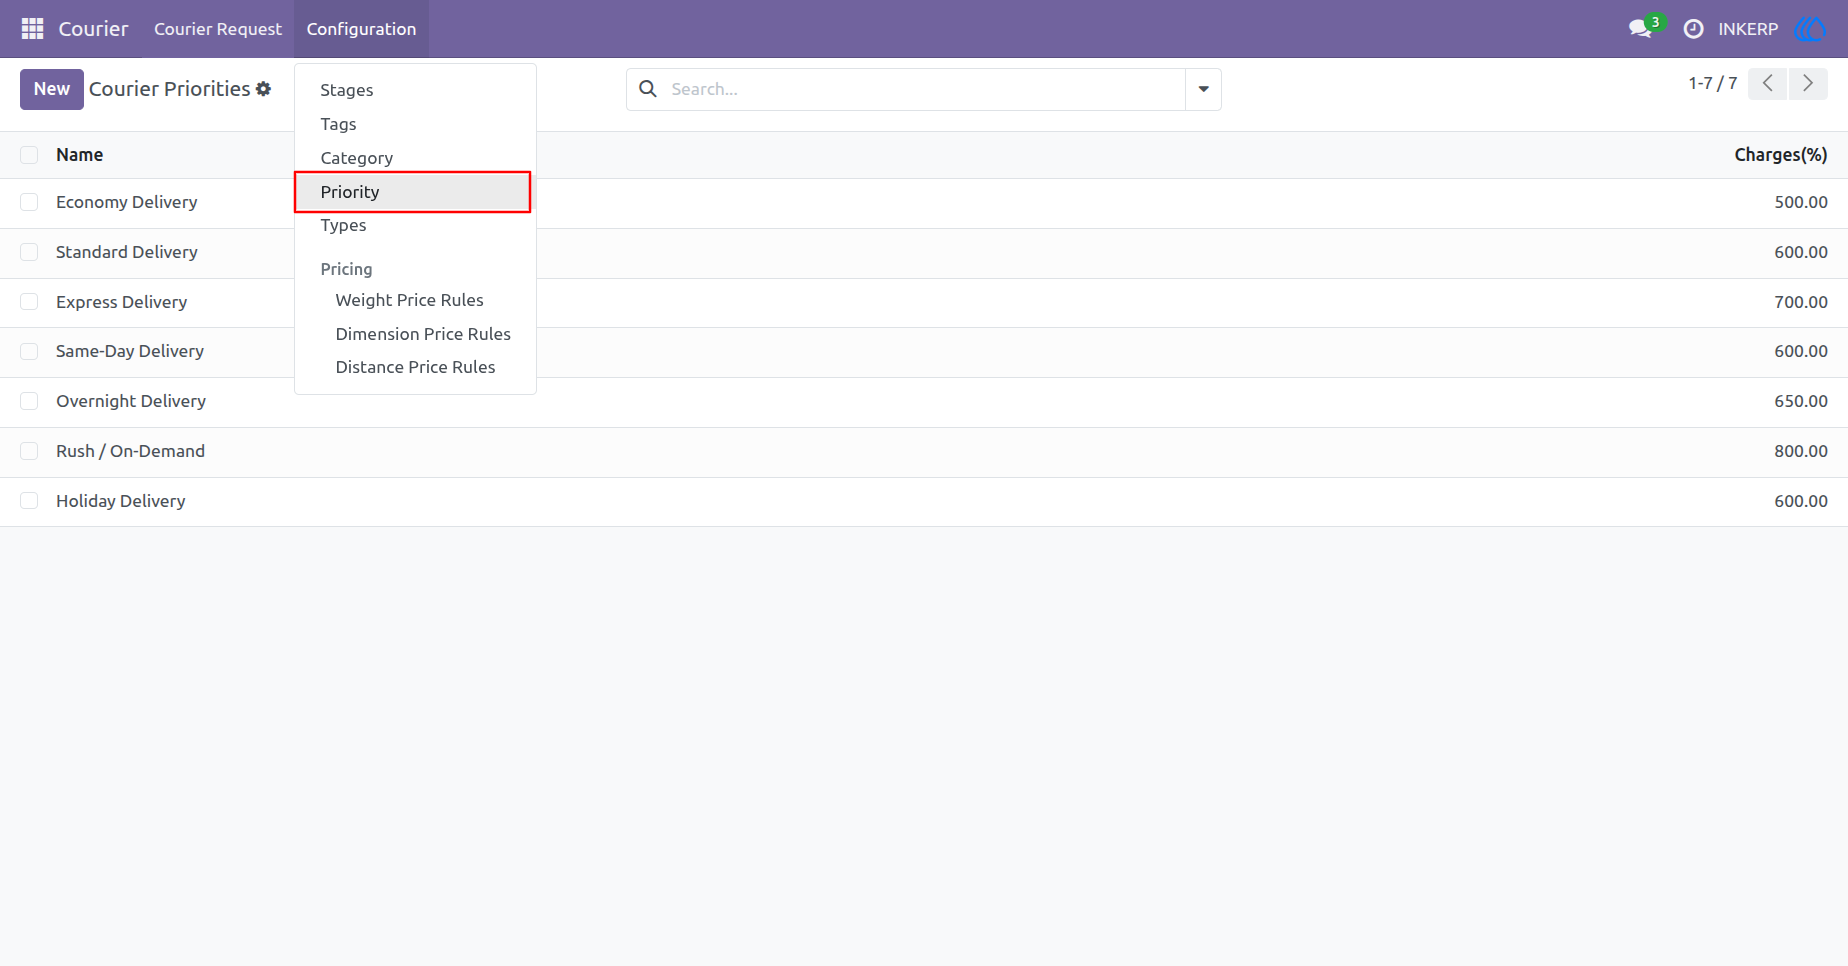Open the activities clock icon
This screenshot has width=1848, height=966.
point(1693,29)
